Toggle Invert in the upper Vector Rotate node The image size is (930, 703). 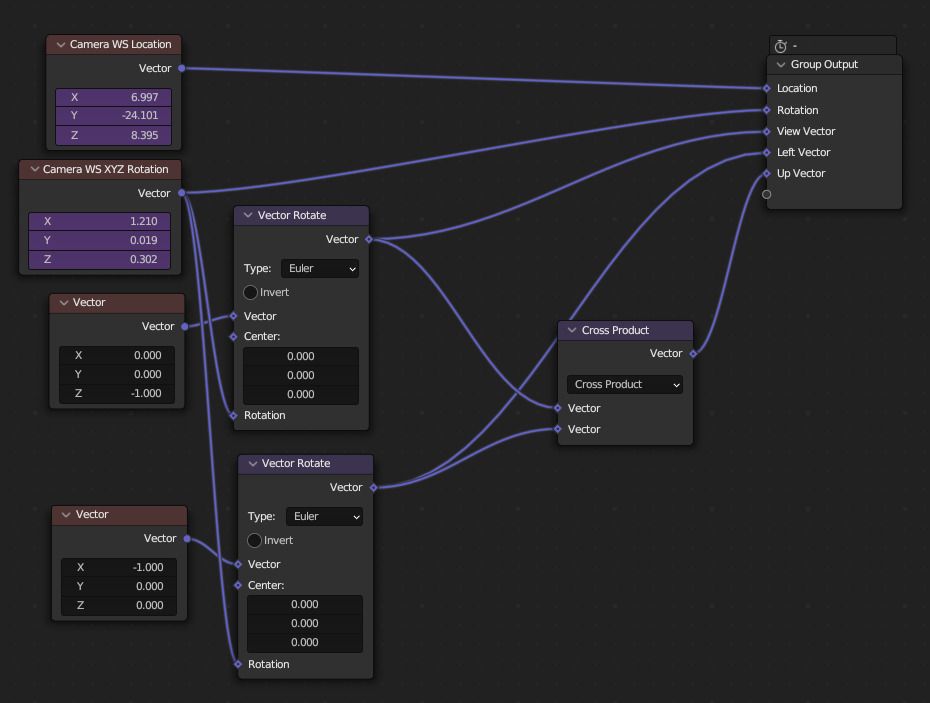click(250, 292)
